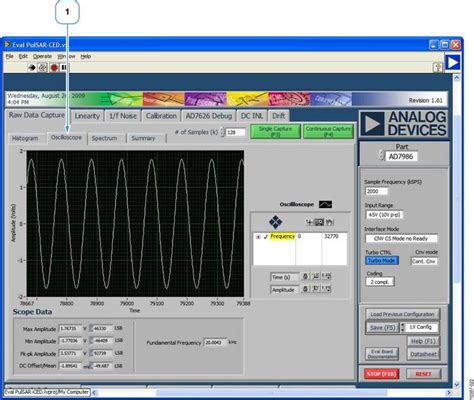Click the LabVIEW title bar icon

(x=7, y=44)
